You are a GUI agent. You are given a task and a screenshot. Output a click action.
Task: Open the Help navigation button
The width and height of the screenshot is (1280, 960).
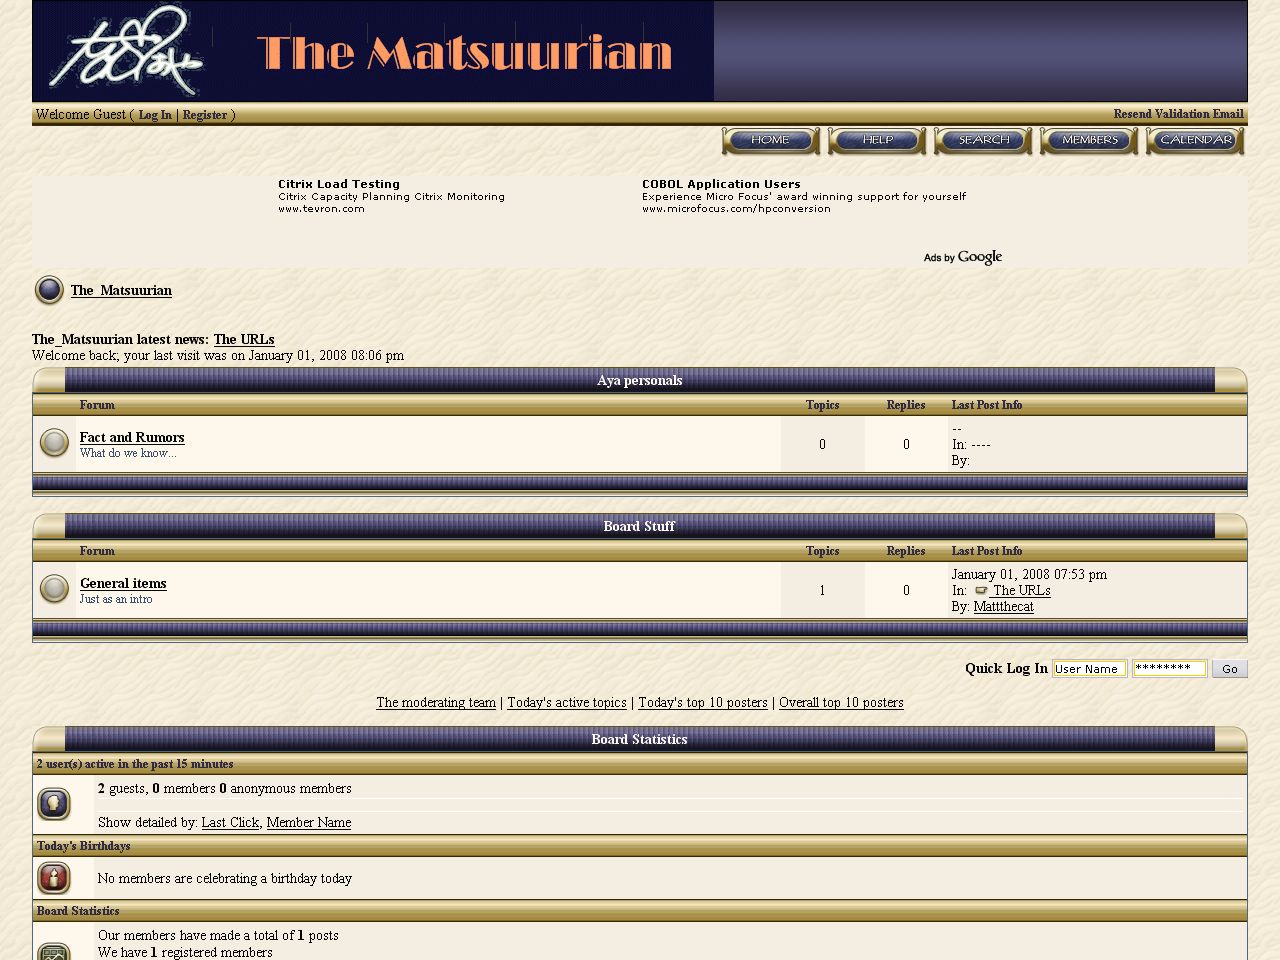(x=877, y=141)
